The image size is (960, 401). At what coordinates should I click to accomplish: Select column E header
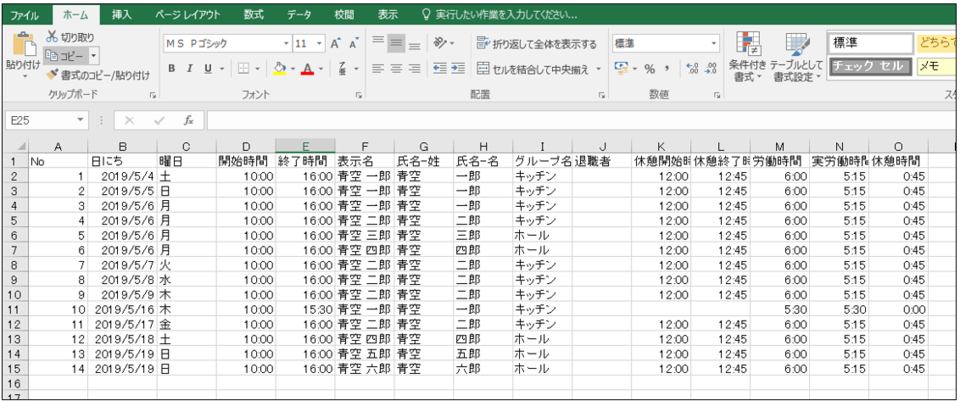[305, 146]
